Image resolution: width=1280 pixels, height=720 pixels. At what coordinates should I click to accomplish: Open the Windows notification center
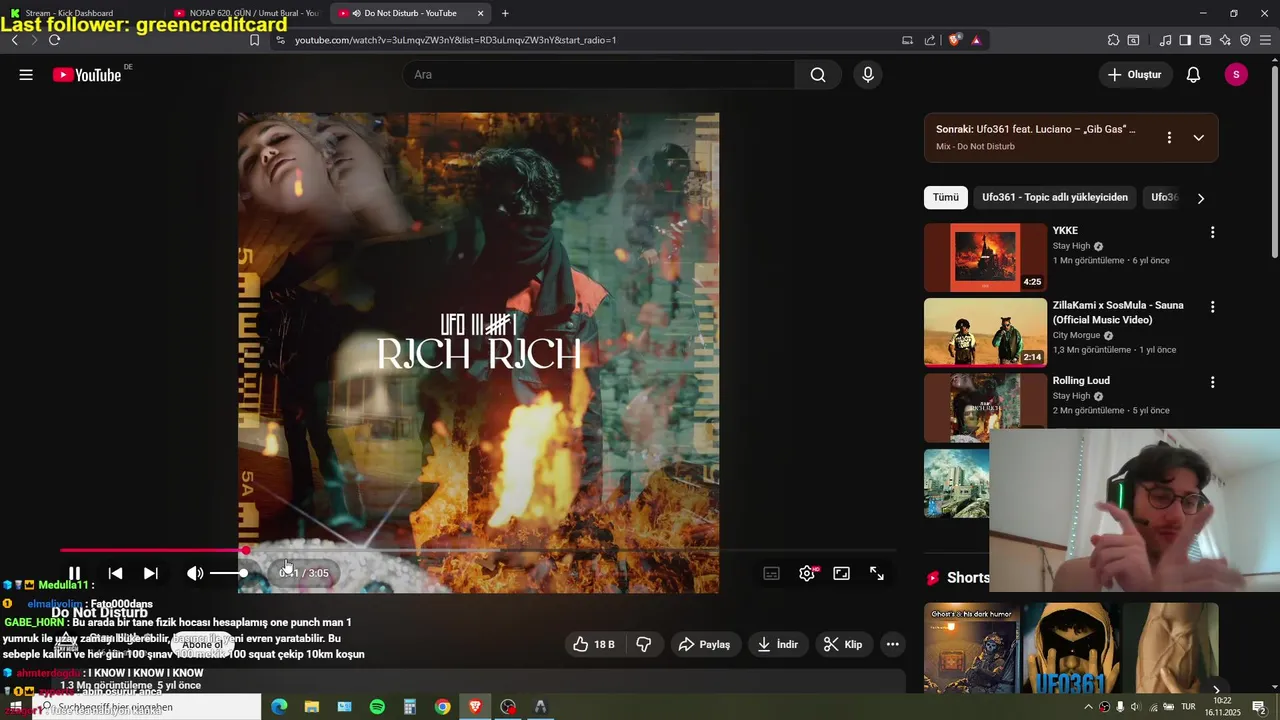[1259, 707]
